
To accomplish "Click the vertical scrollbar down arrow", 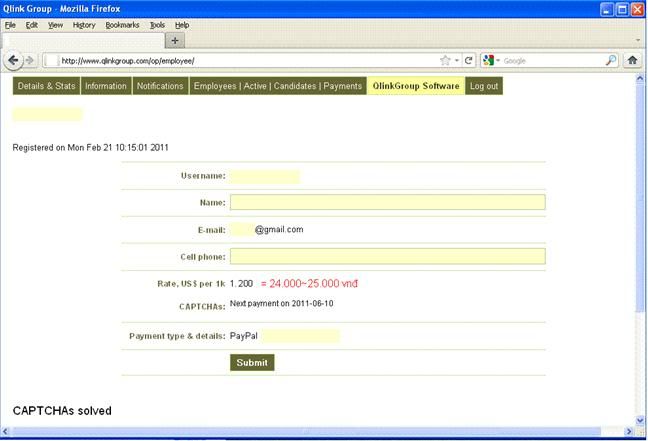I will click(640, 421).
